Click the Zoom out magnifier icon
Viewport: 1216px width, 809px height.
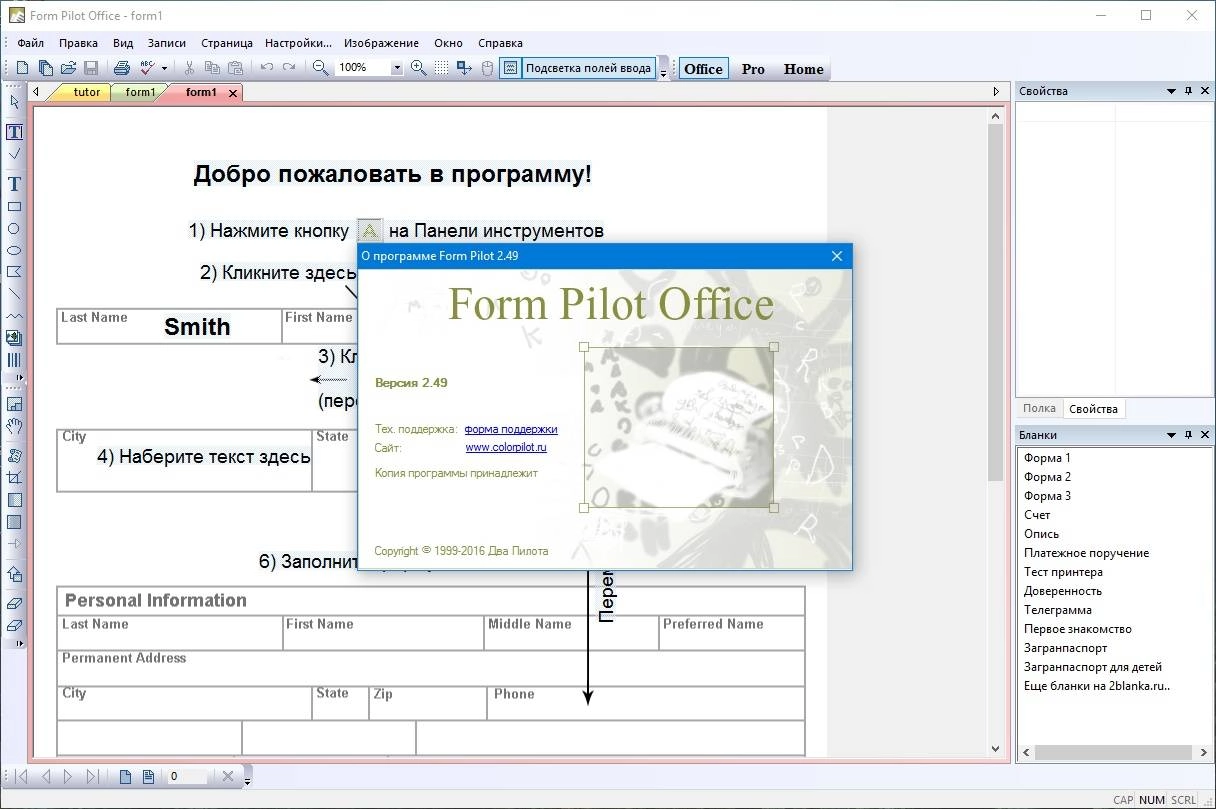point(320,68)
